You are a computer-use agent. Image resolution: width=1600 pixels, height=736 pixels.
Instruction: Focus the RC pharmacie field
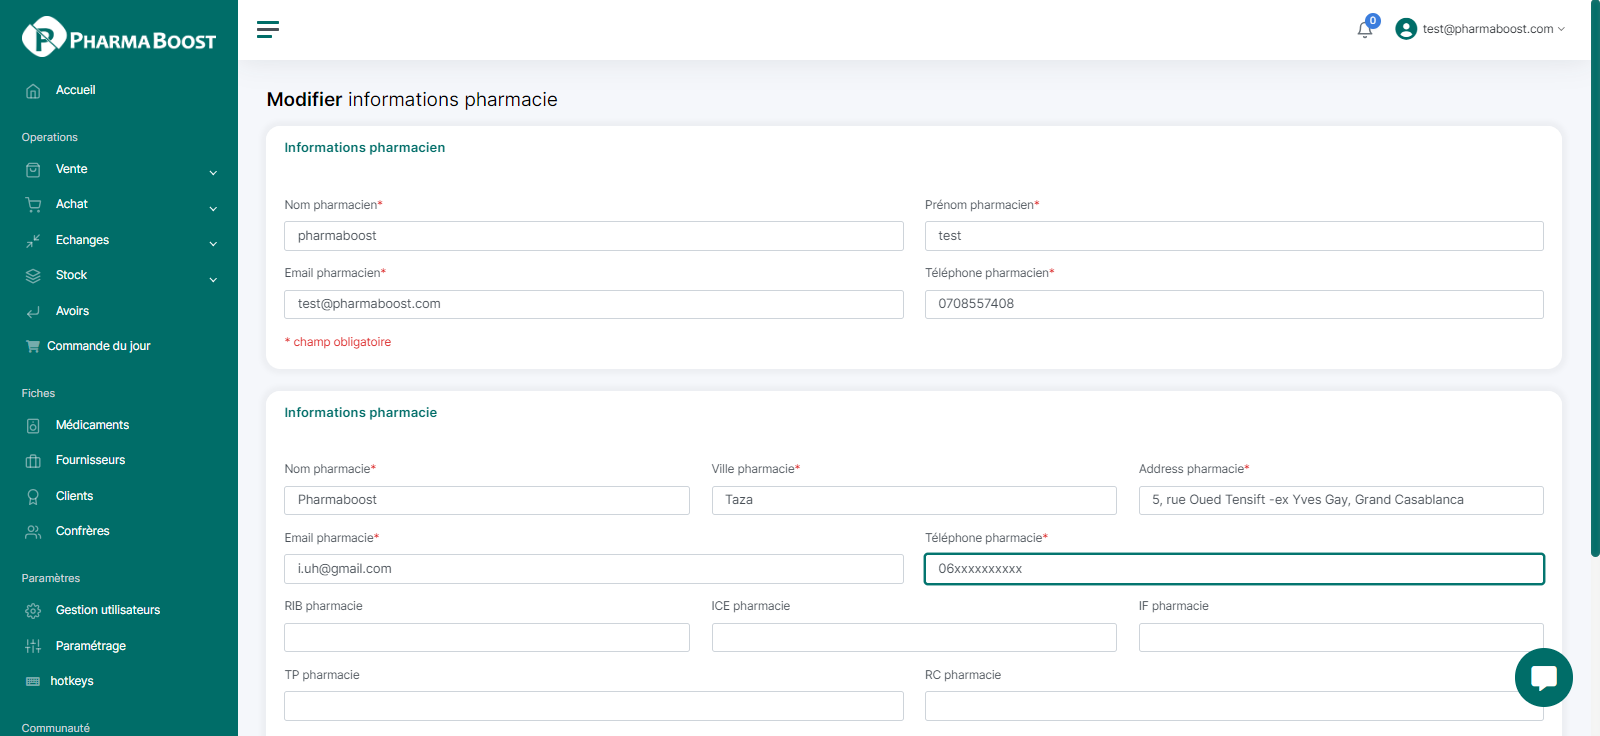(x=1234, y=706)
